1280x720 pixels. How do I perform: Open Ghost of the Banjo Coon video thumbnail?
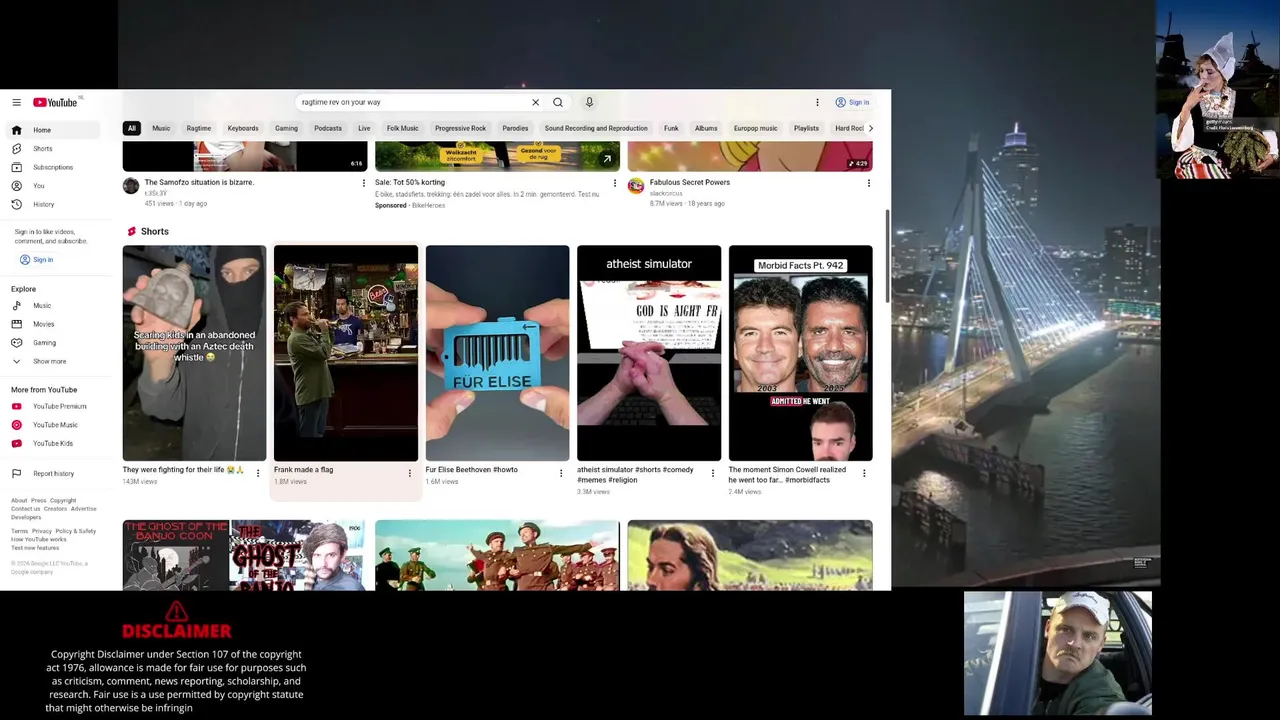point(244,555)
